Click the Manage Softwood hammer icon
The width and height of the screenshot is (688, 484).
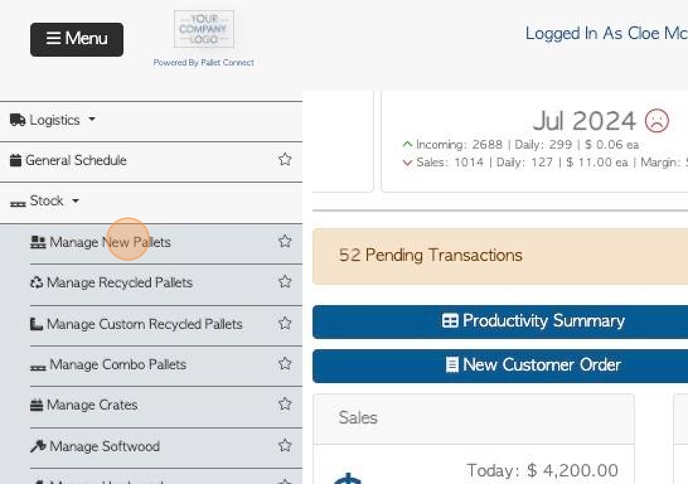coord(38,446)
